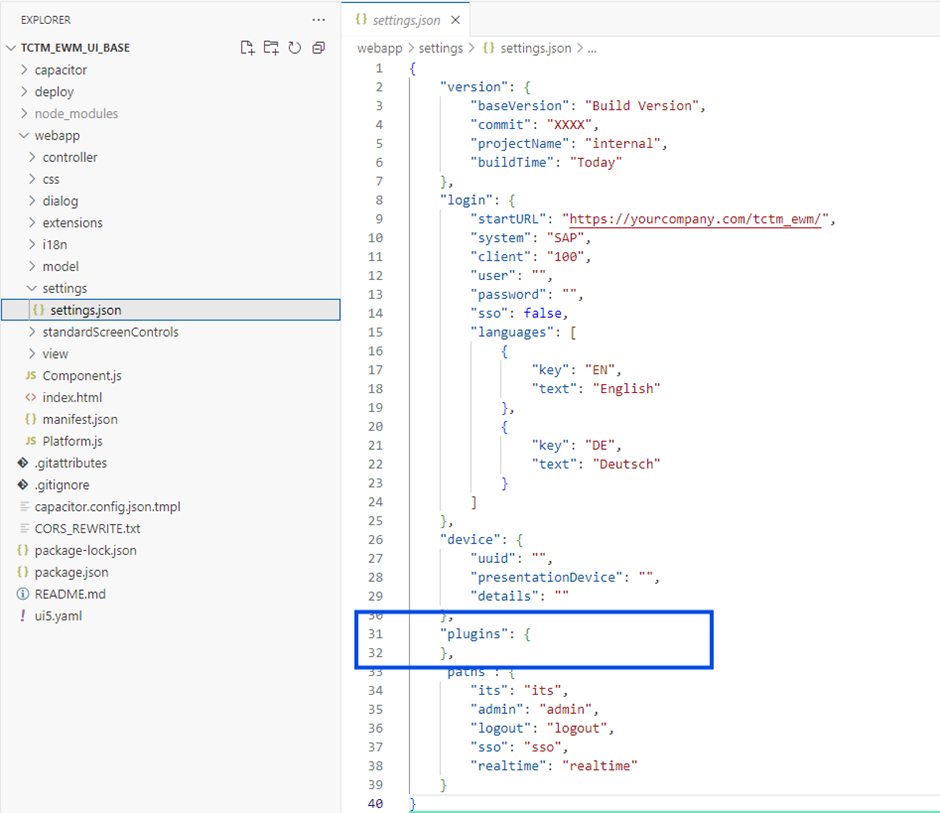Expand the capacitor folder
Screen dimensions: 940x813
pyautogui.click(x=60, y=70)
